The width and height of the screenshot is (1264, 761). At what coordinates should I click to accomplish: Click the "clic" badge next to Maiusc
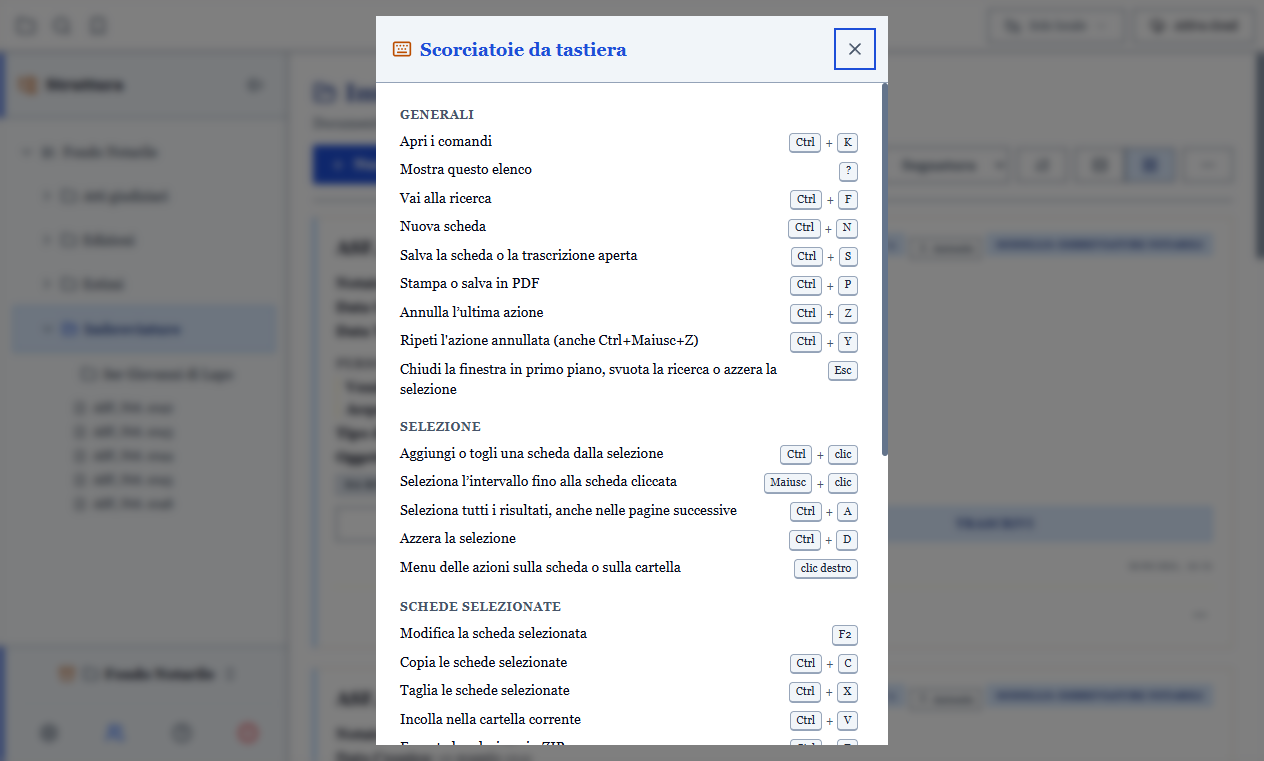coord(843,483)
